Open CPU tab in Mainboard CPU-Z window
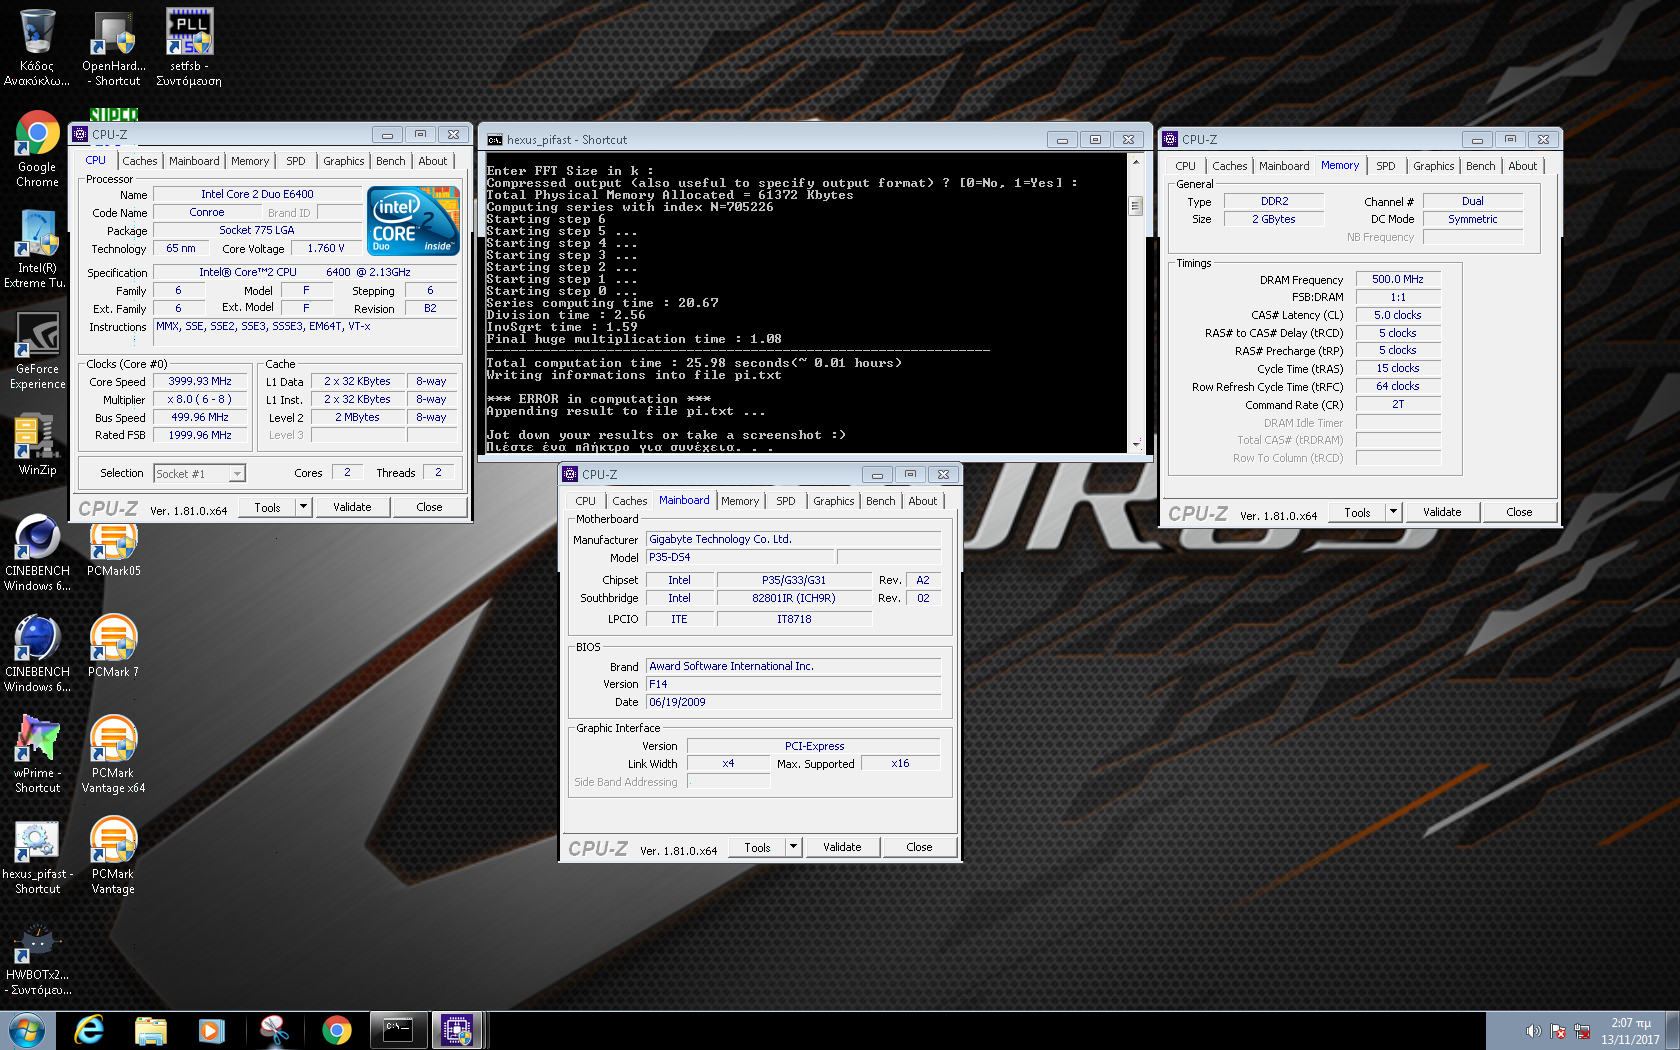The image size is (1680, 1050). [x=585, y=501]
